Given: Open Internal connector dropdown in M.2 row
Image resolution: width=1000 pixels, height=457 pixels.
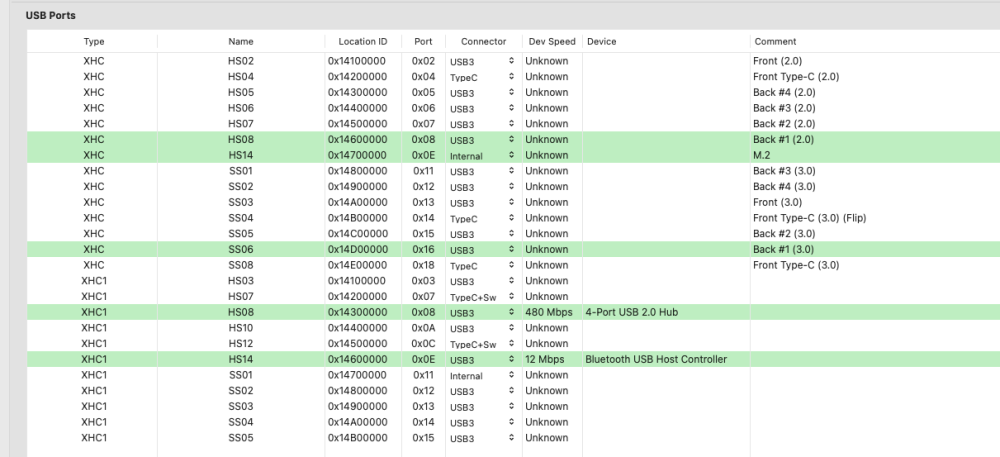Looking at the screenshot, I should (x=483, y=156).
